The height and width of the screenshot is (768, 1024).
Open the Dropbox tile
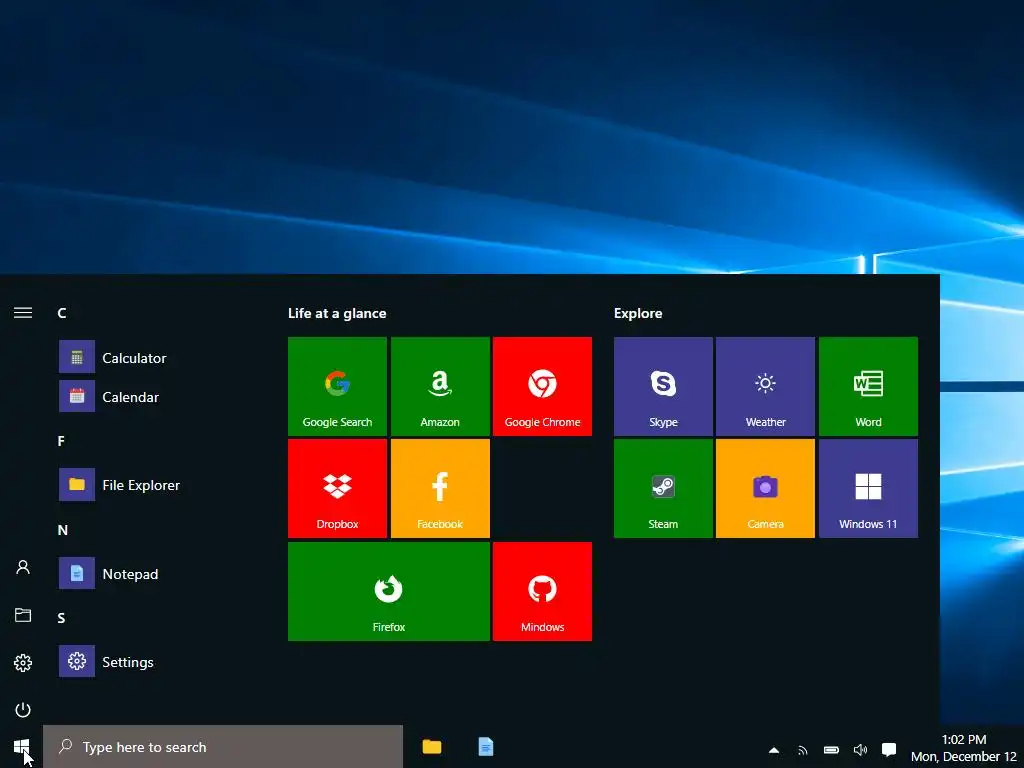(x=337, y=488)
